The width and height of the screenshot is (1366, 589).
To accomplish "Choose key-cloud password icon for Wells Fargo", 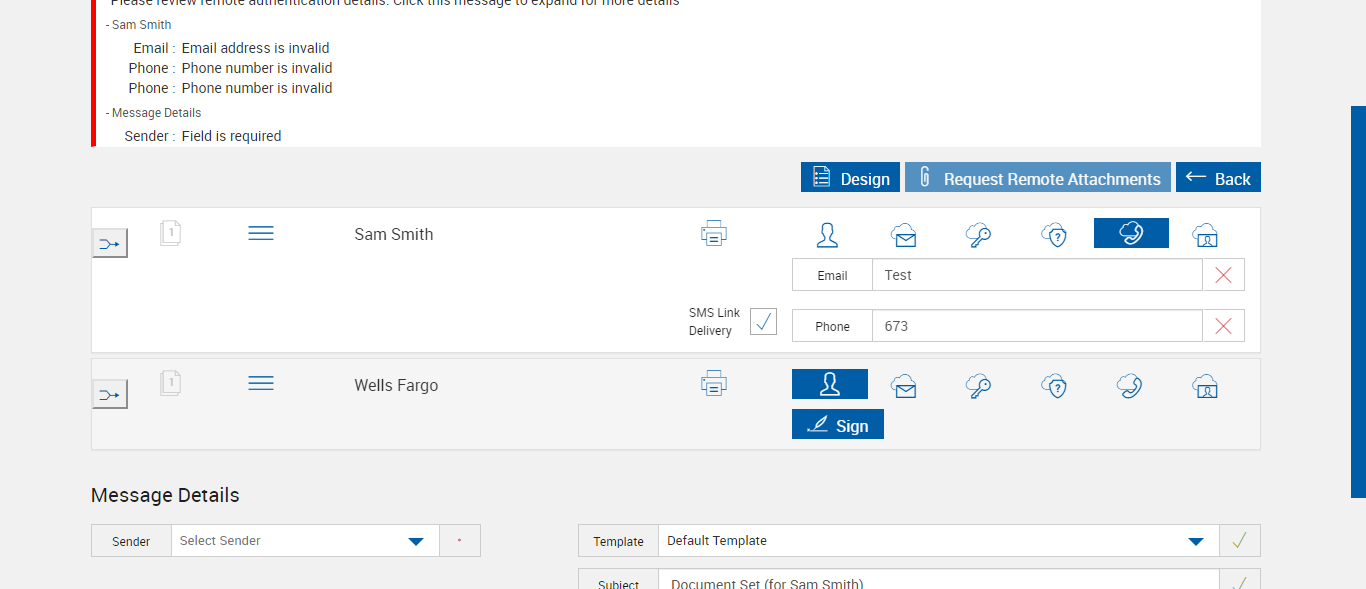I will 978,386.
